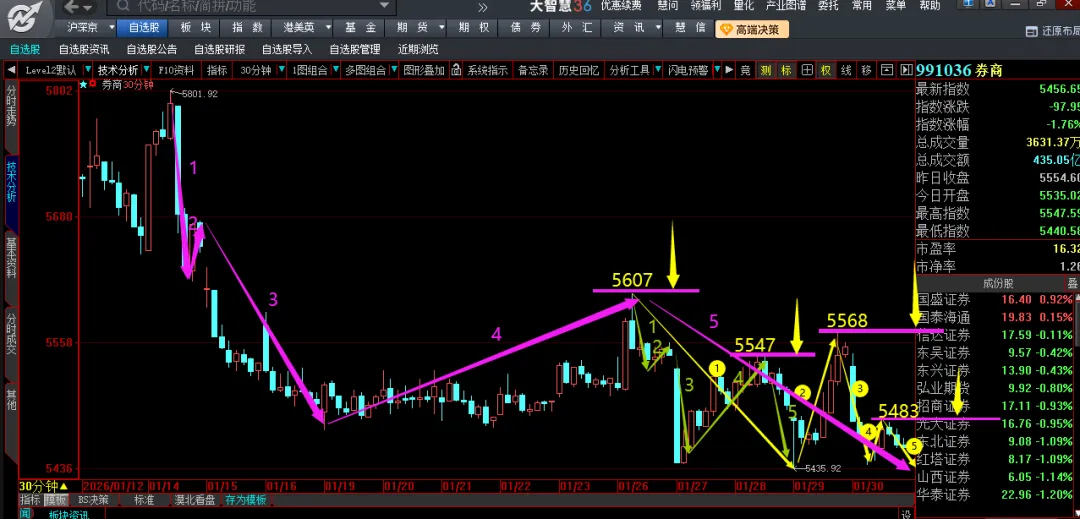The height and width of the screenshot is (519, 1080).
Task: Click the play triangle icon beside 闪电预警
Action: (x=729, y=70)
